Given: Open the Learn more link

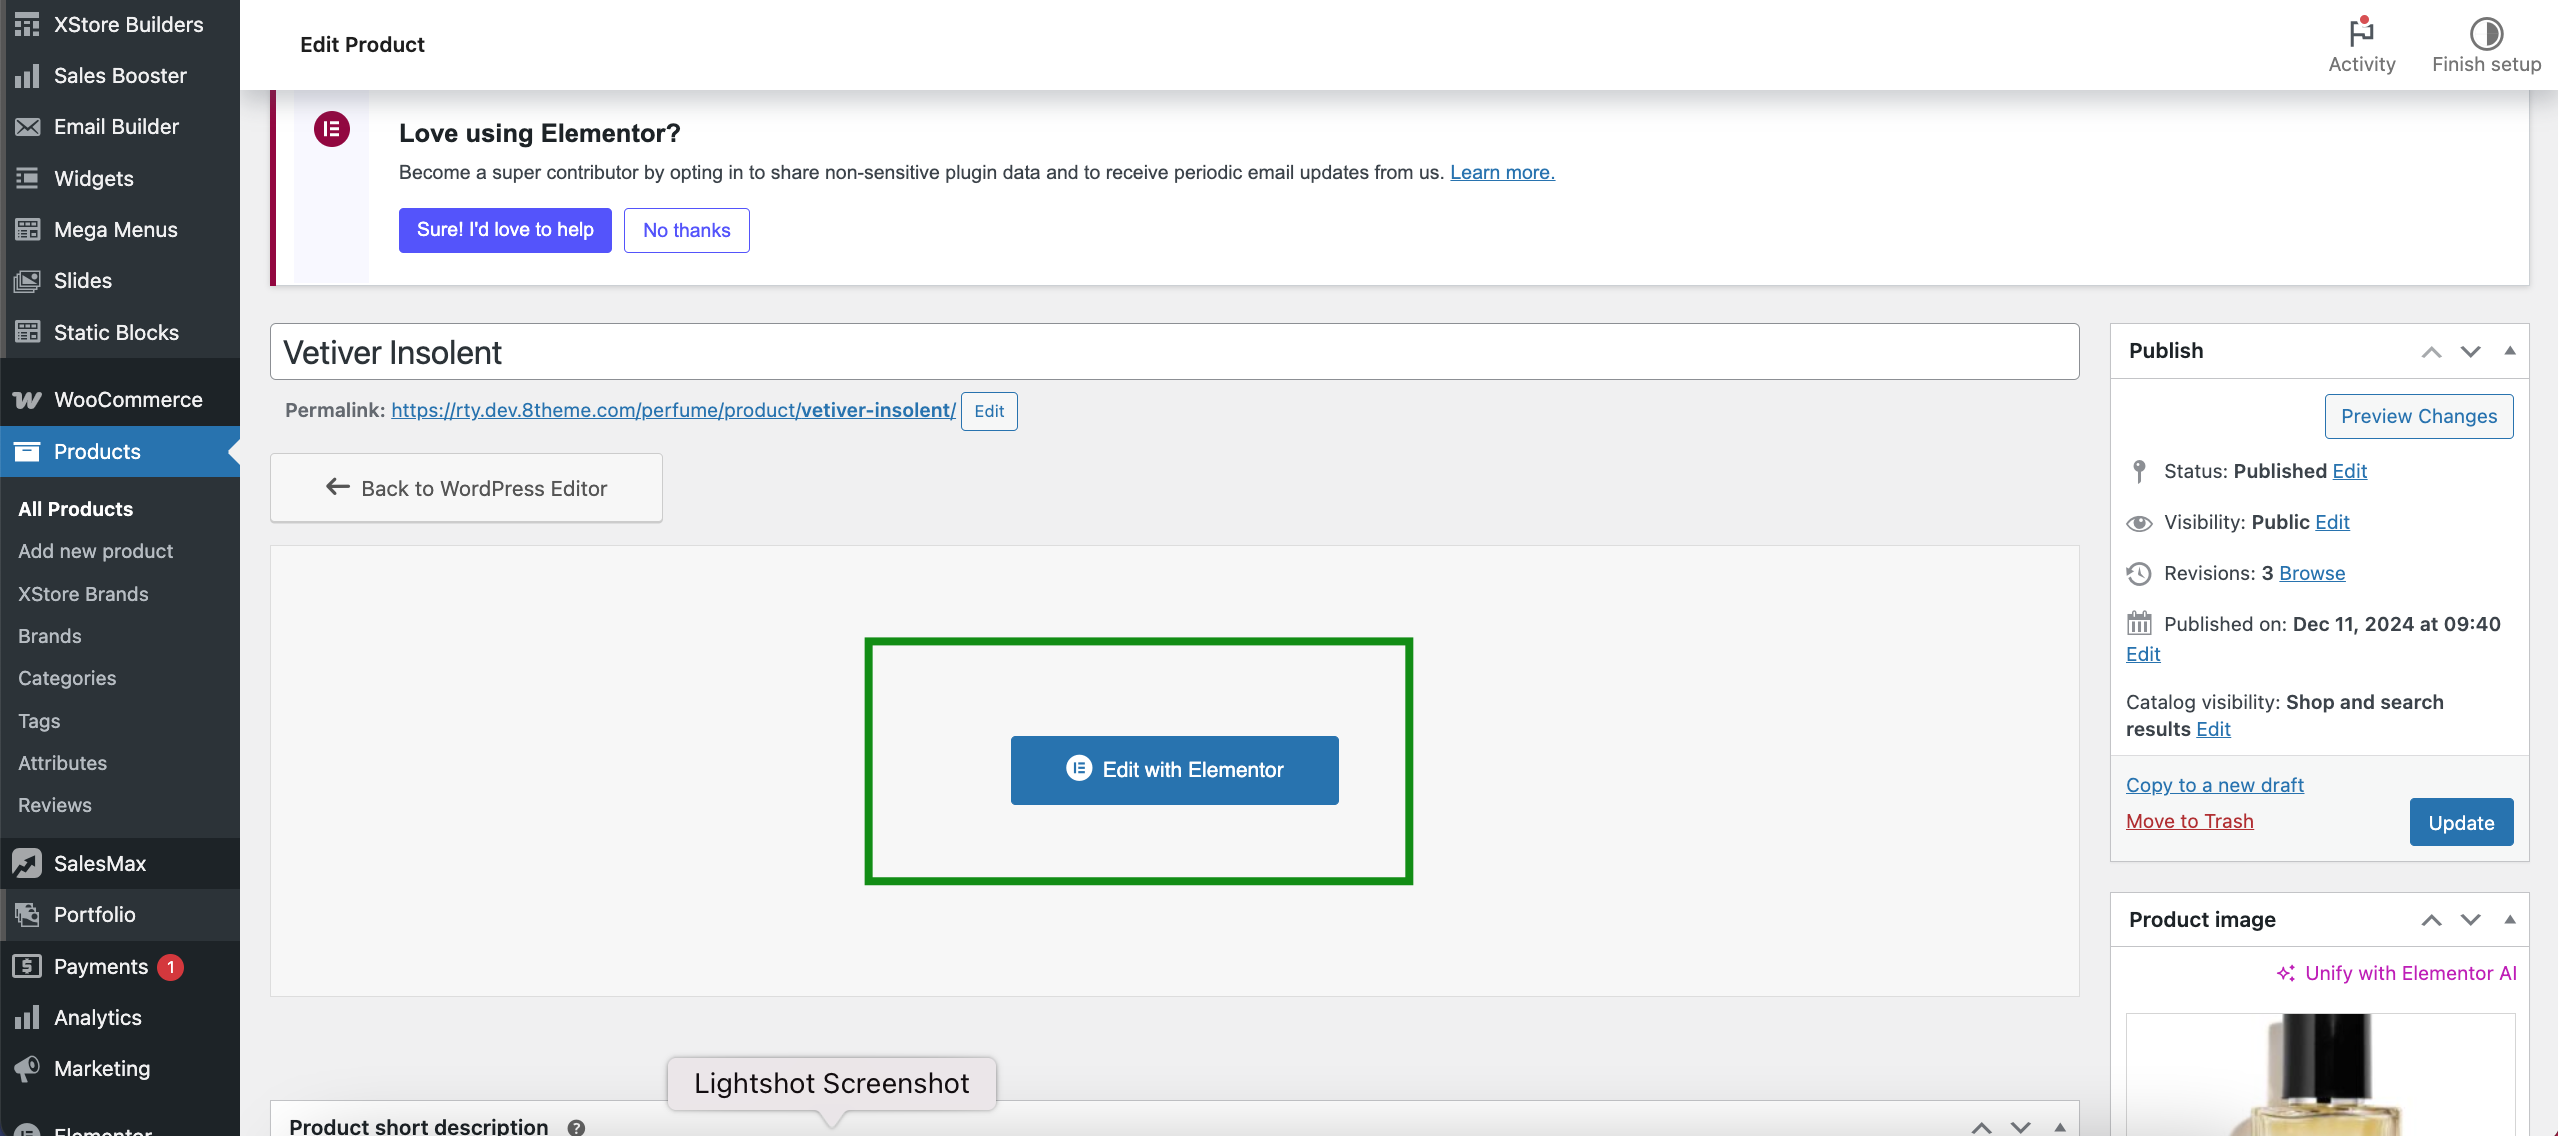Looking at the screenshot, I should click(x=1502, y=172).
